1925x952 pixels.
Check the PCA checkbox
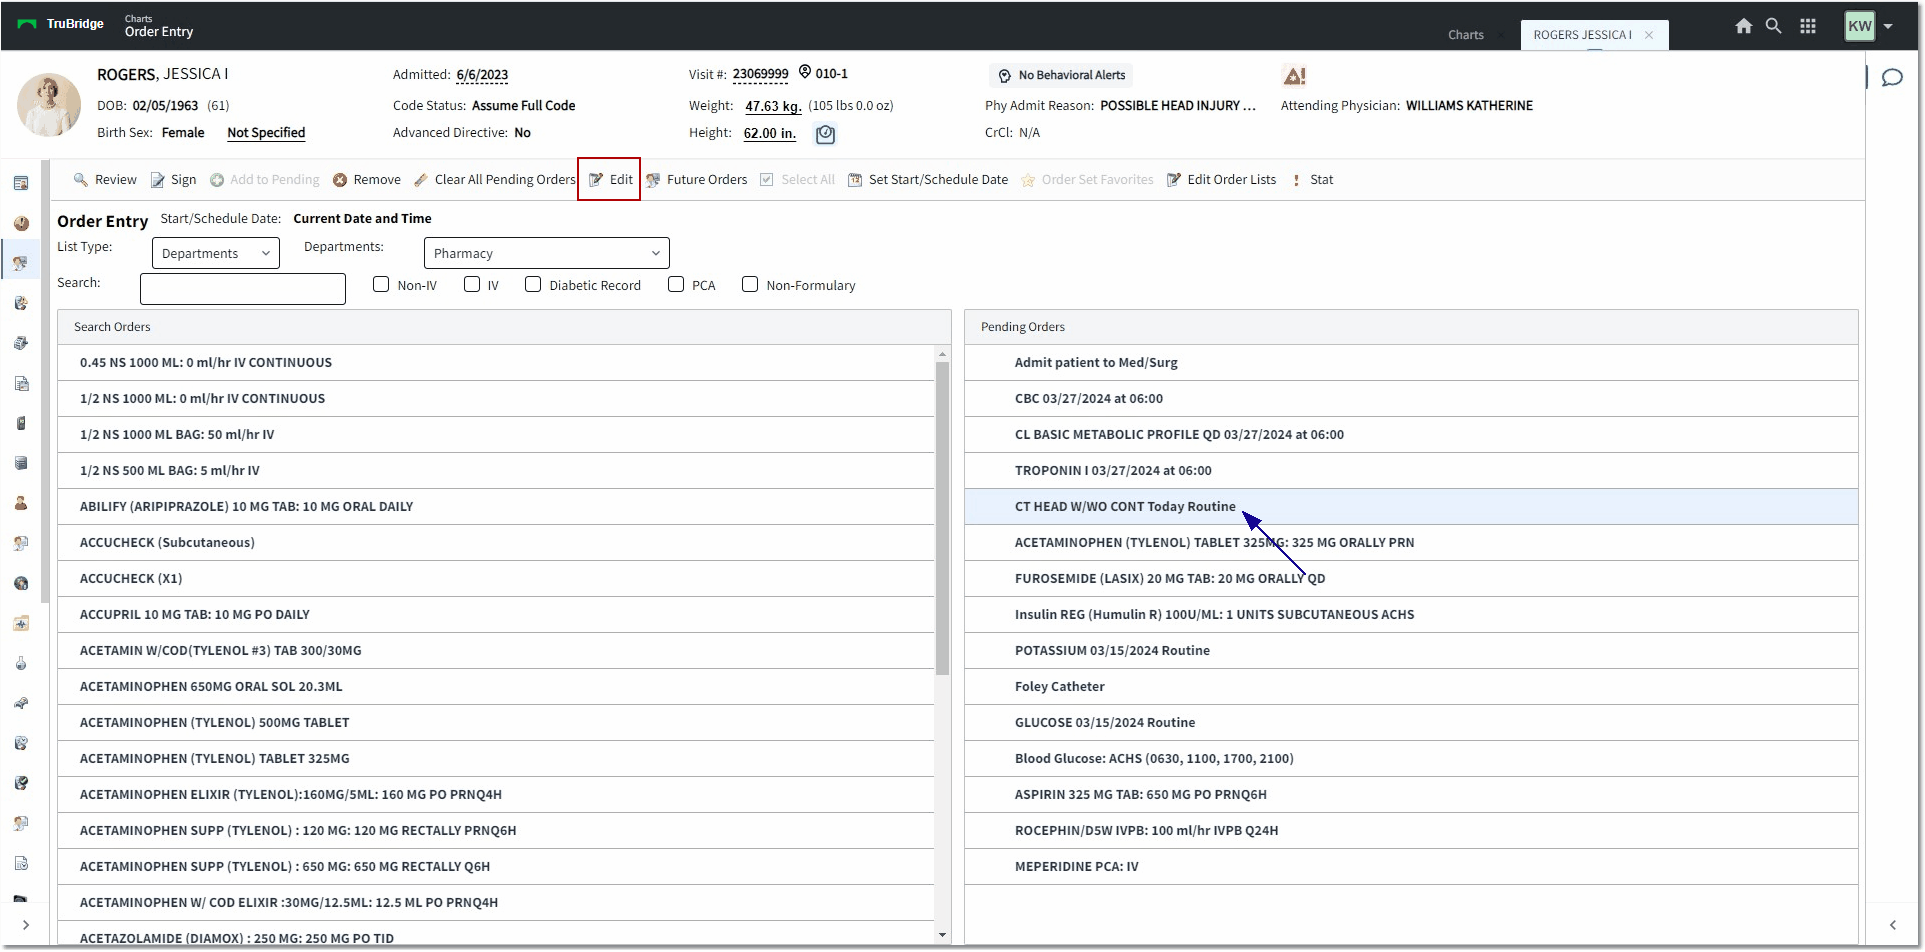[x=676, y=285]
